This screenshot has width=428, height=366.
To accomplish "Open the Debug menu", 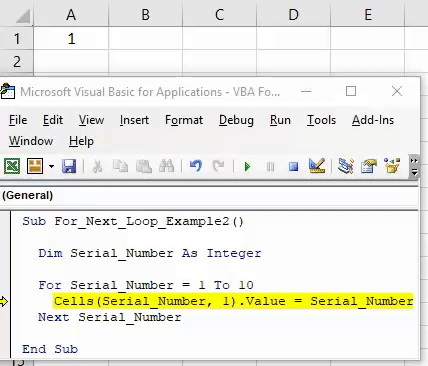I will coord(236,121).
